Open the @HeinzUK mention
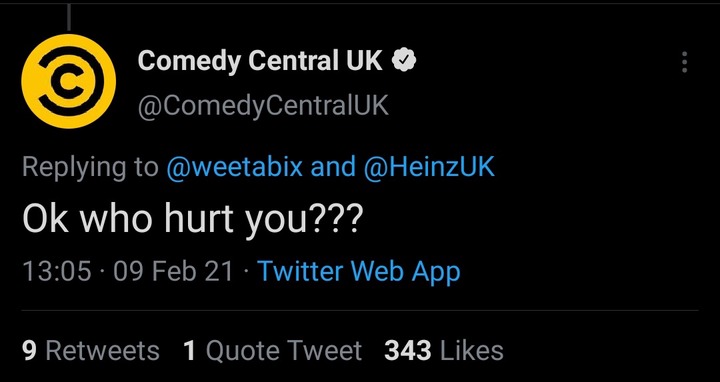 click(429, 167)
